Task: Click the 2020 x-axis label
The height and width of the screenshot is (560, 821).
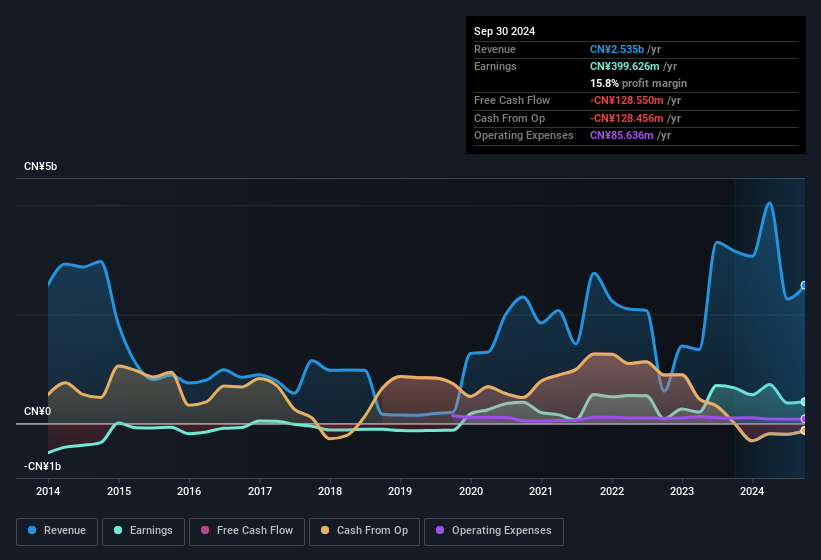Action: (x=471, y=491)
